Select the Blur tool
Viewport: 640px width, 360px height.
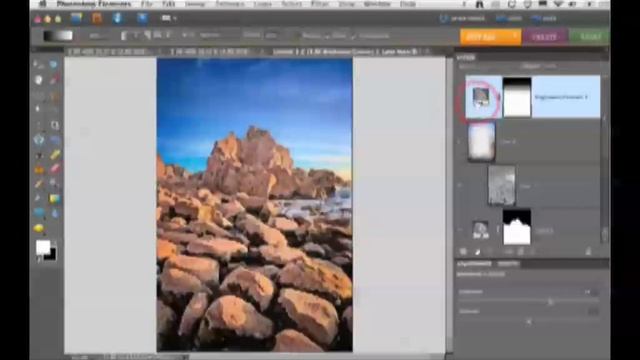pyautogui.click(x=54, y=213)
